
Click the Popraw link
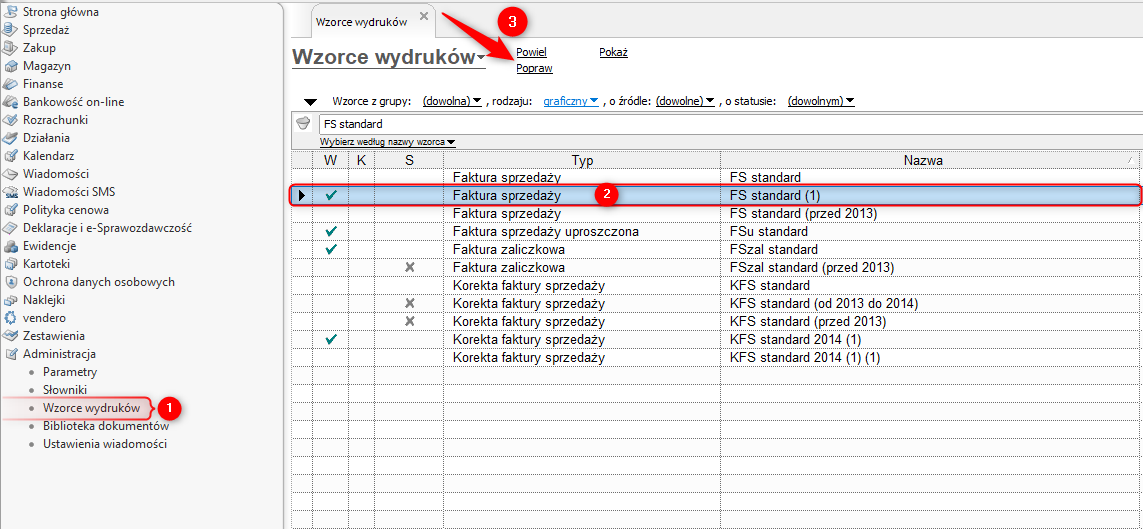coord(534,68)
